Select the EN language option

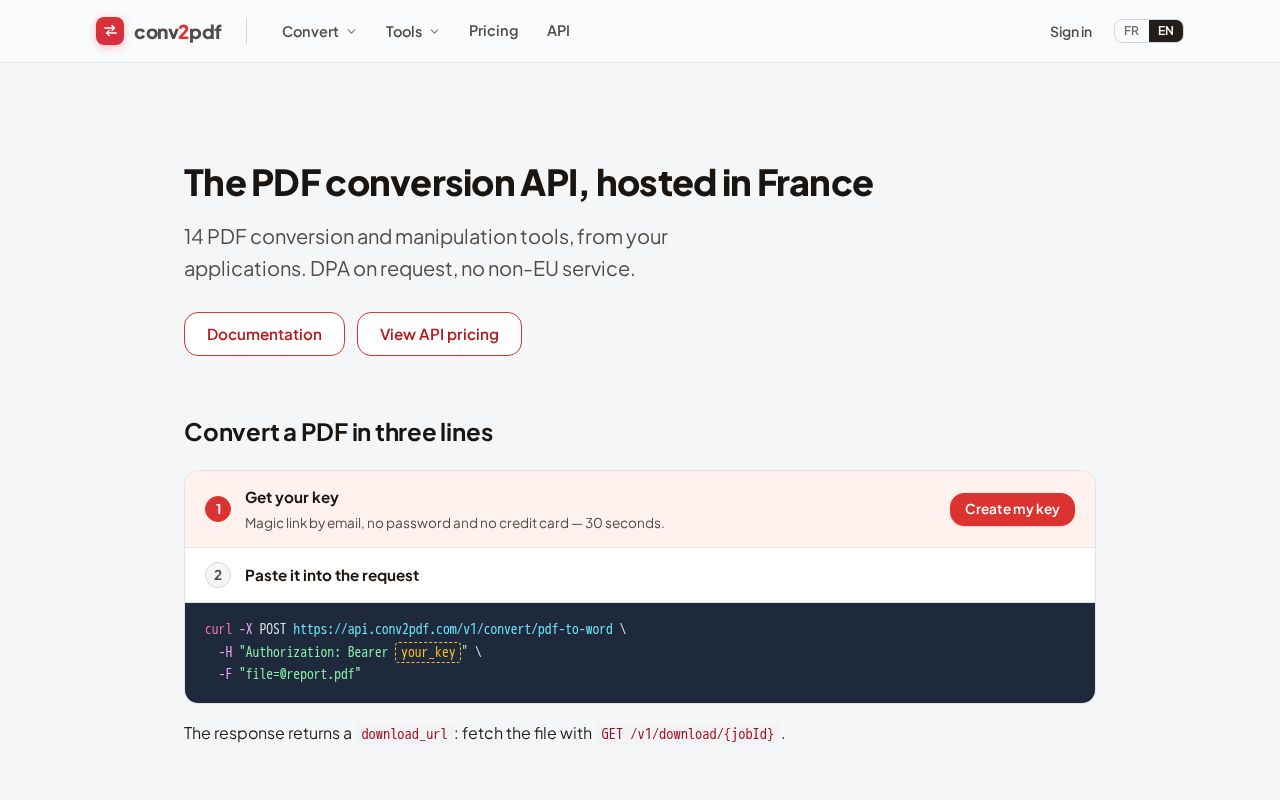coord(1166,31)
